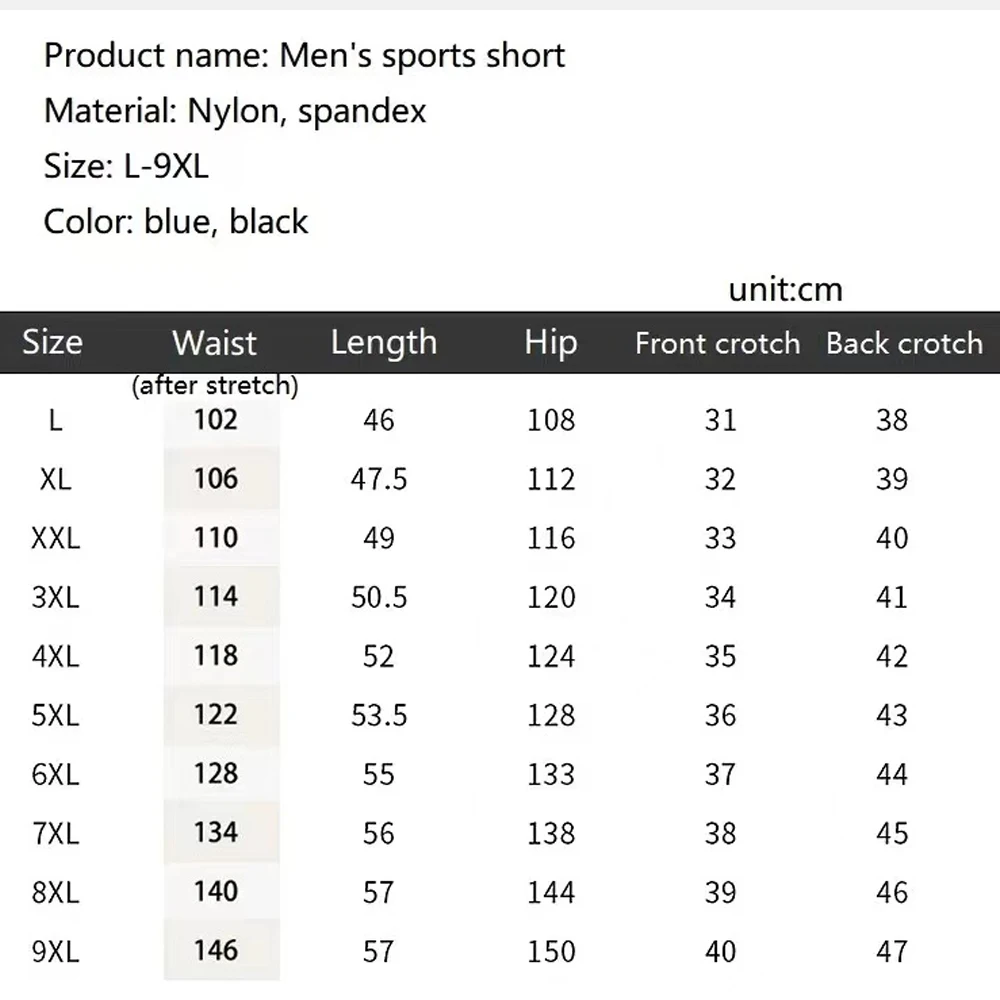Image resolution: width=1000 pixels, height=1000 pixels.
Task: Click the Waist column header
Action: (214, 343)
